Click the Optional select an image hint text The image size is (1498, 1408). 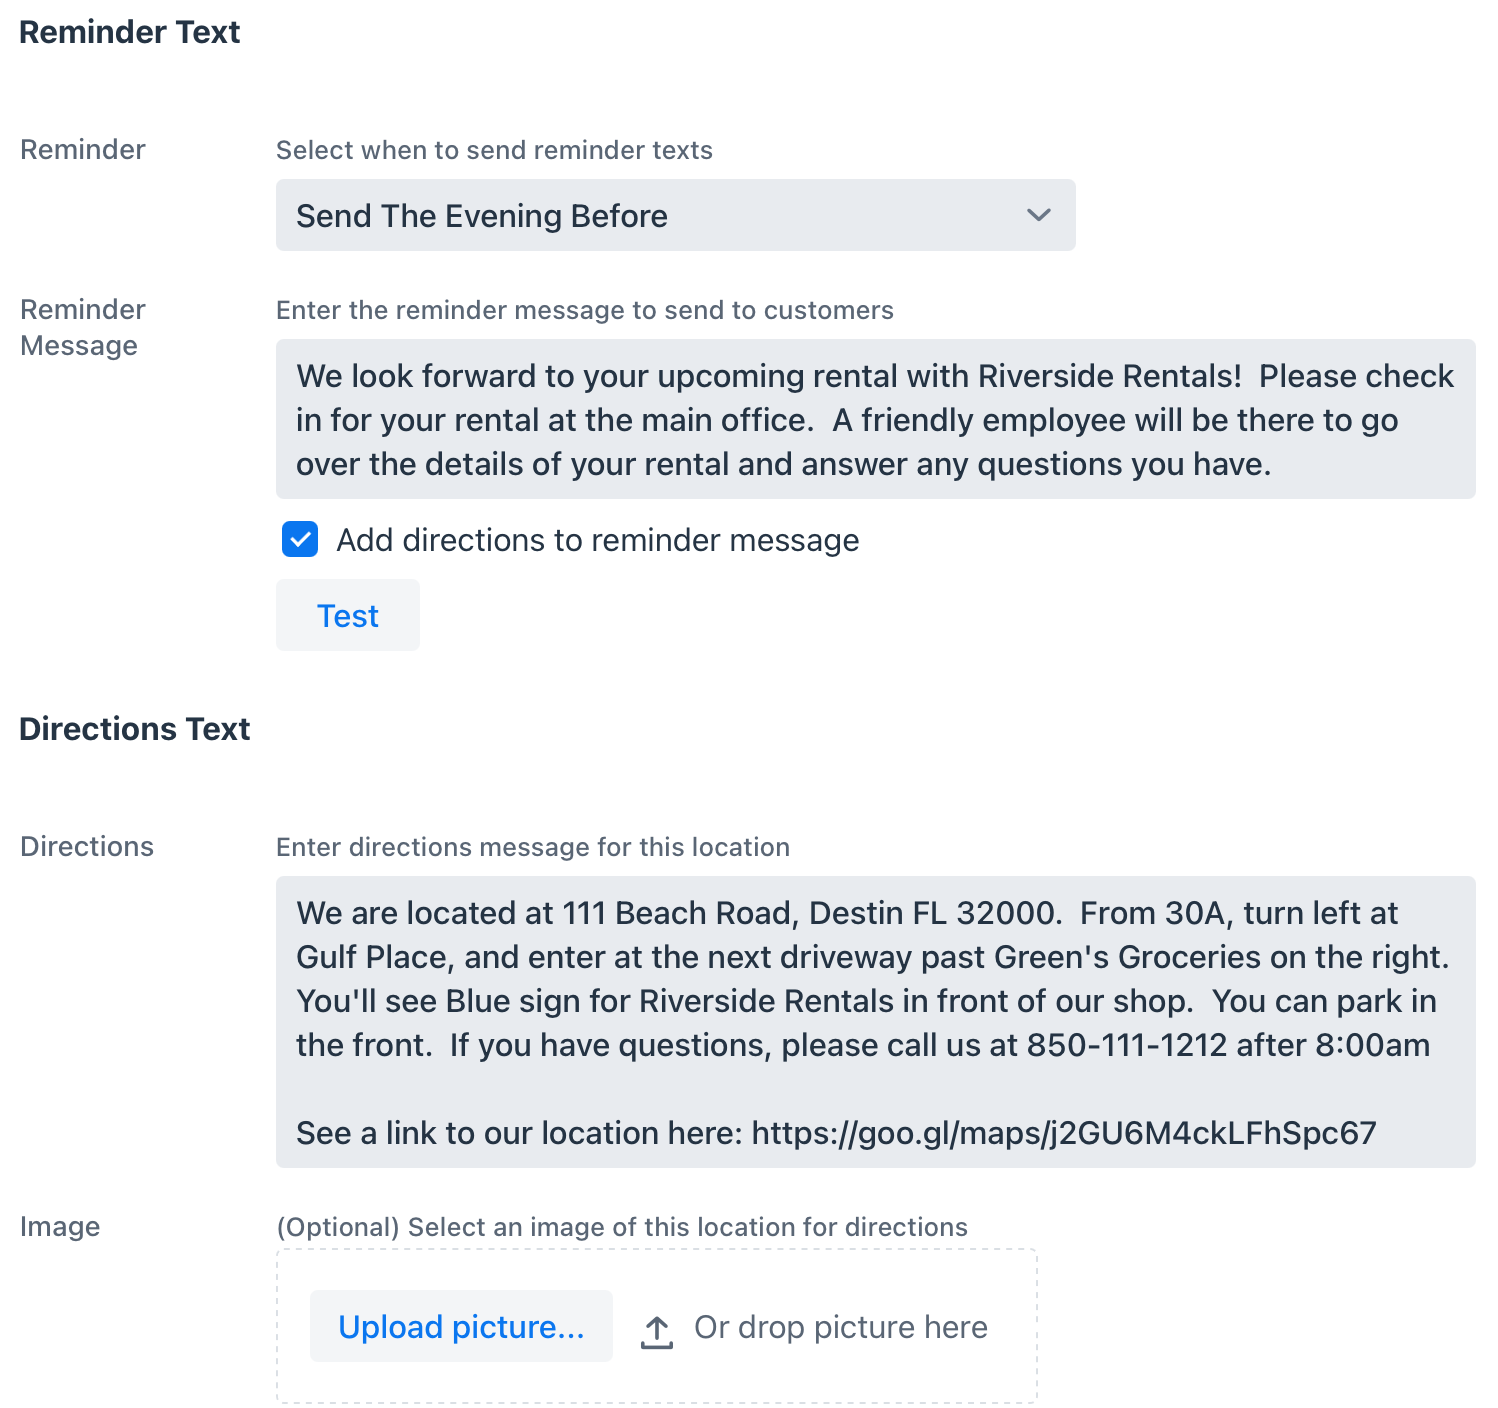pos(622,1227)
